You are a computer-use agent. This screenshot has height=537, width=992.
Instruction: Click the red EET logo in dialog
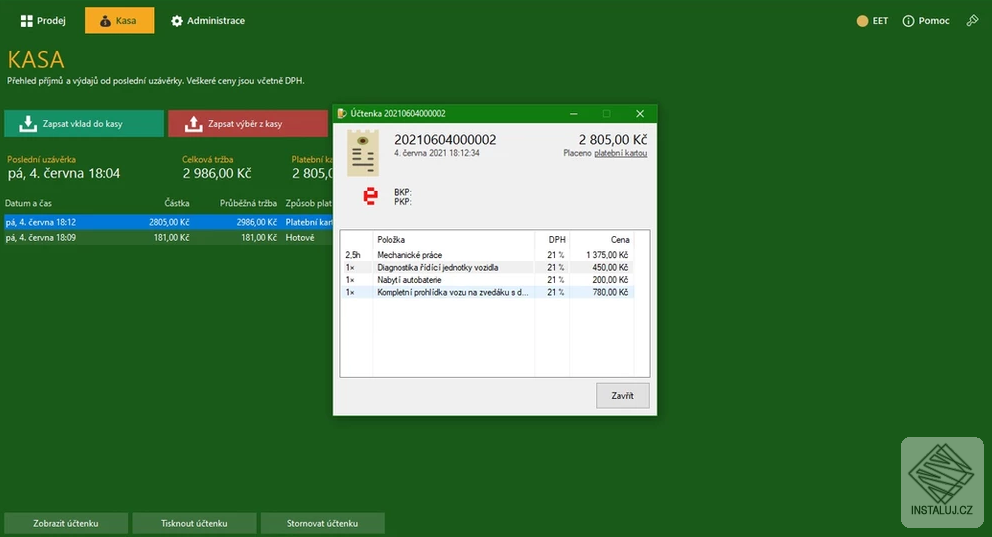point(371,196)
